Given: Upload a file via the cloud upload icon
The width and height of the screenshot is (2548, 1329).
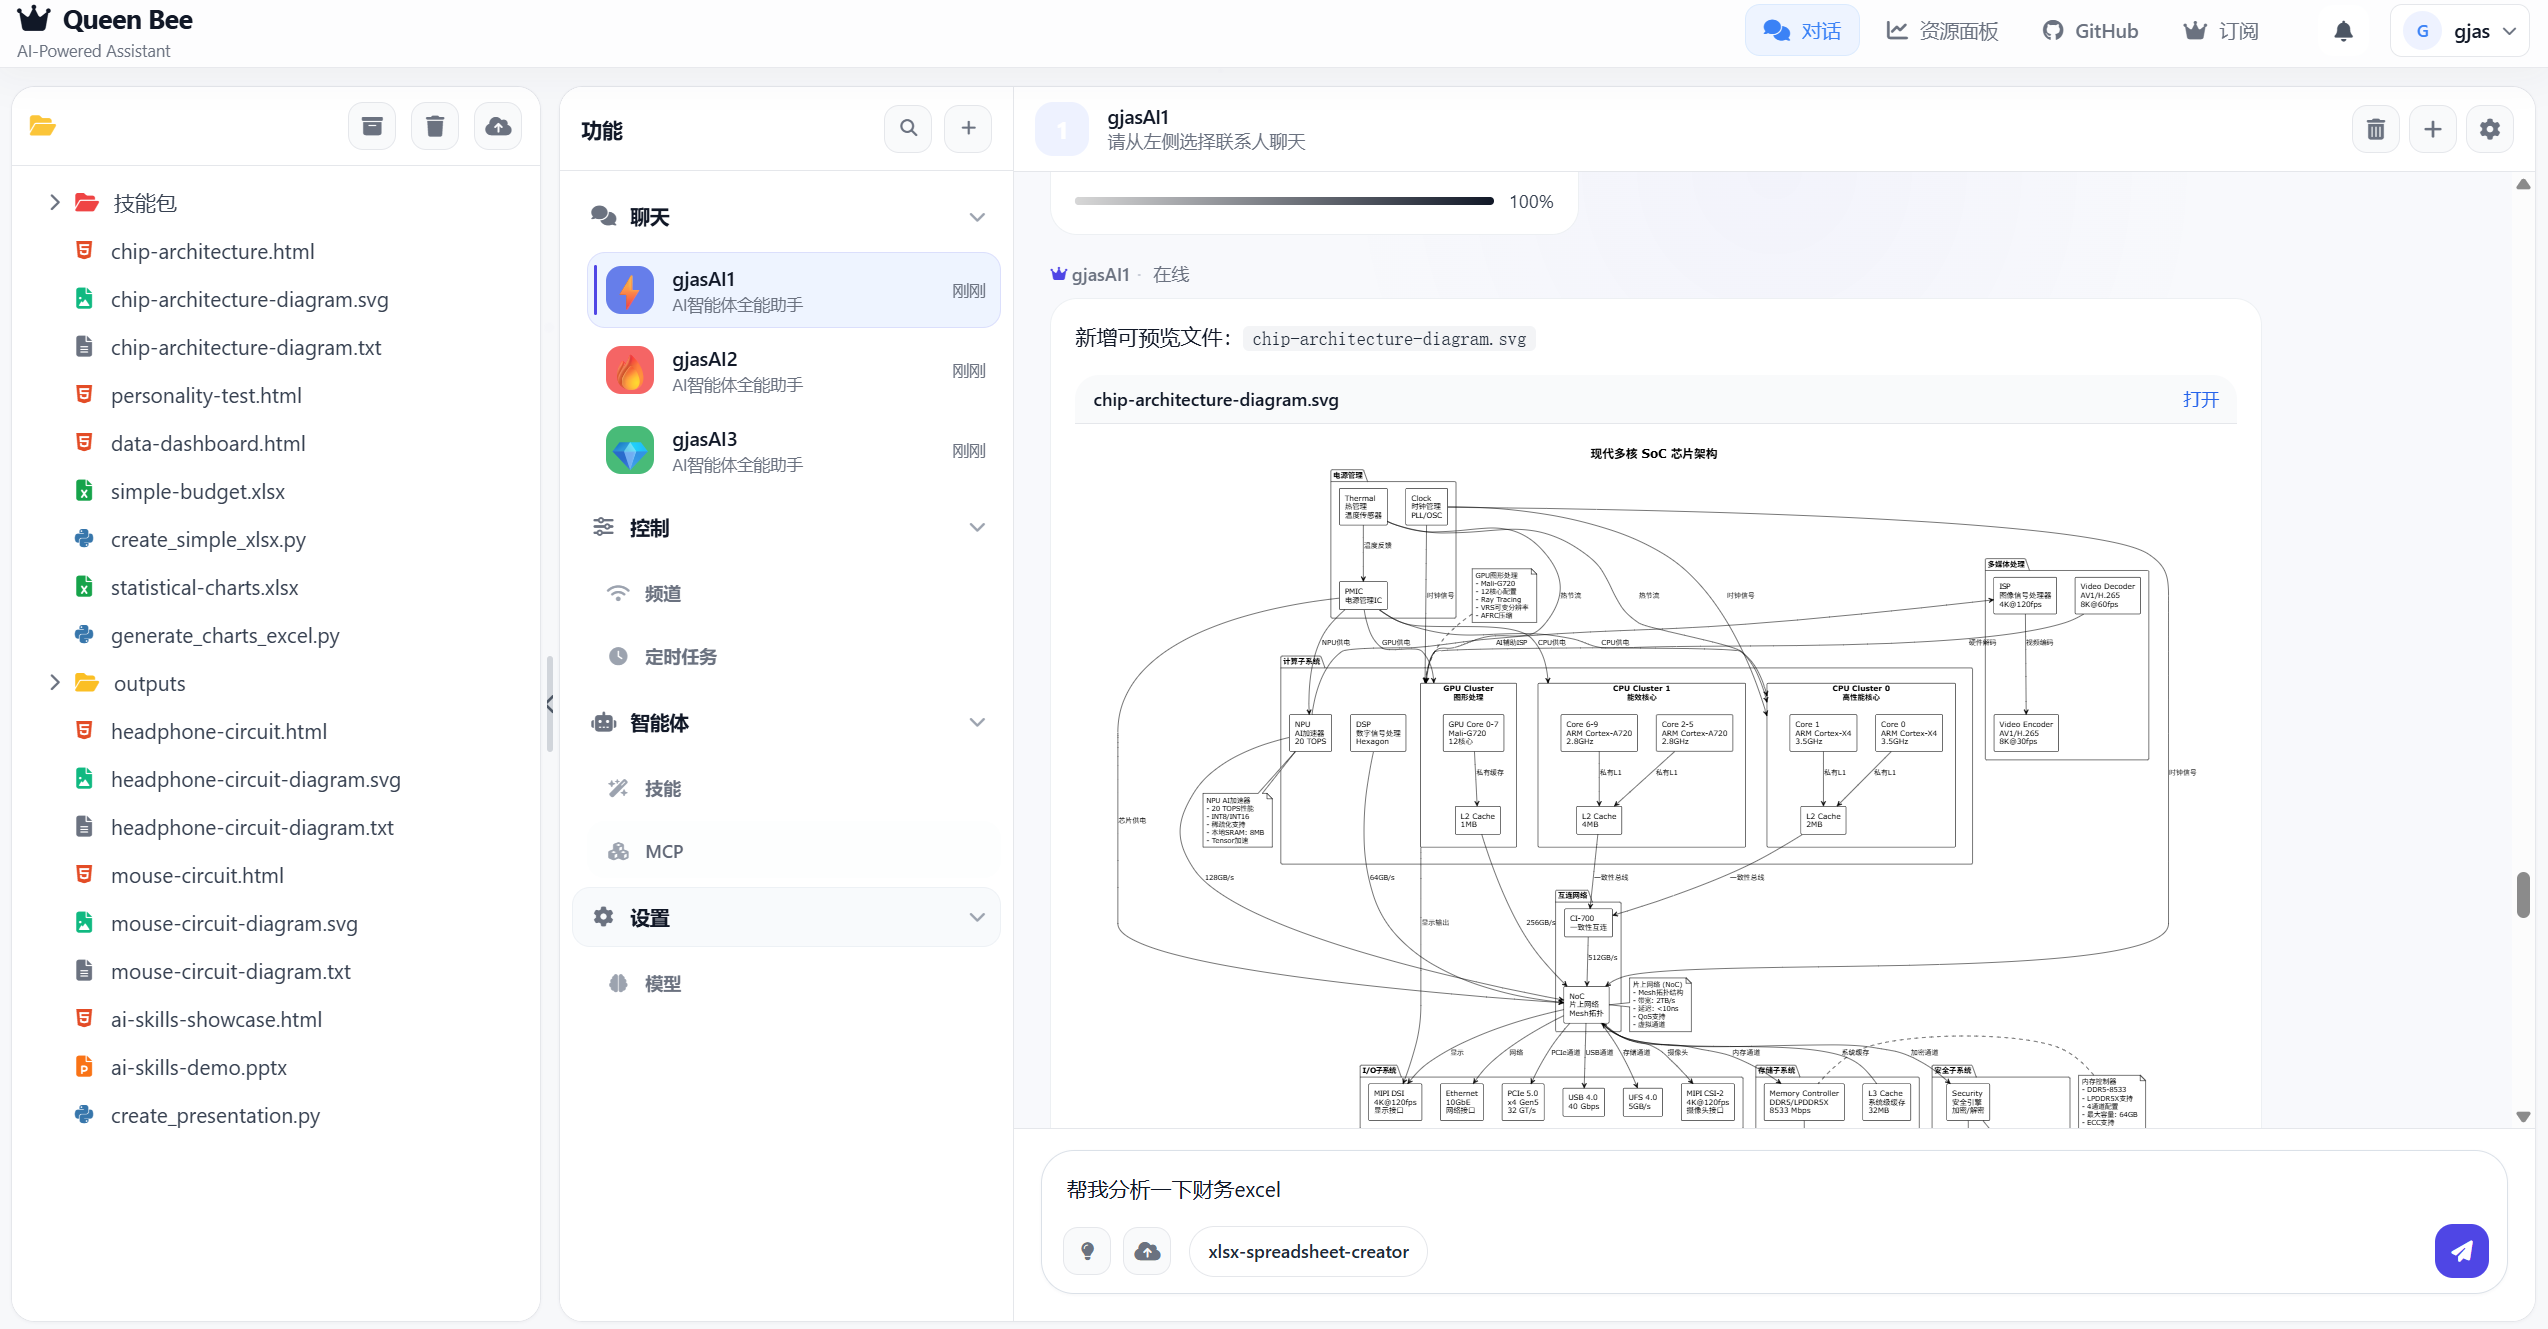Looking at the screenshot, I should coord(498,126).
